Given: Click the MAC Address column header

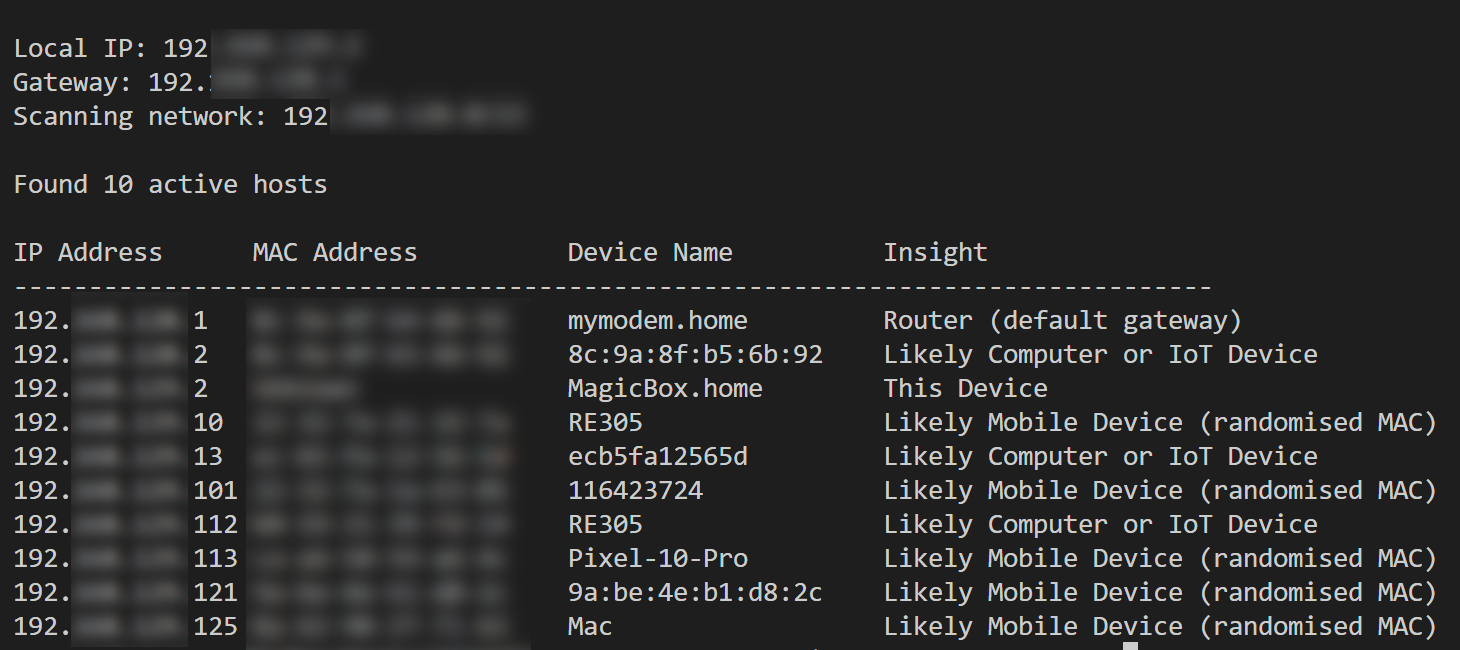Looking at the screenshot, I should [335, 253].
